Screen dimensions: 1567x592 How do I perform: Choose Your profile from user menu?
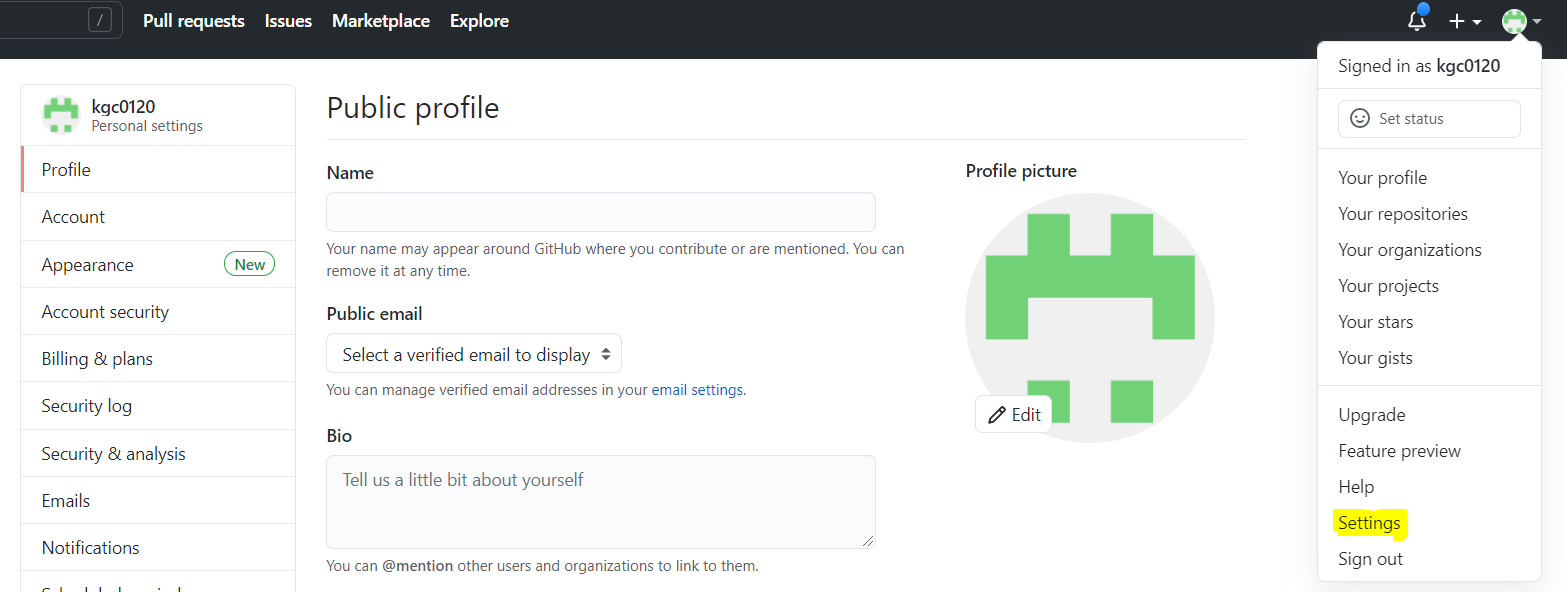(1429, 177)
